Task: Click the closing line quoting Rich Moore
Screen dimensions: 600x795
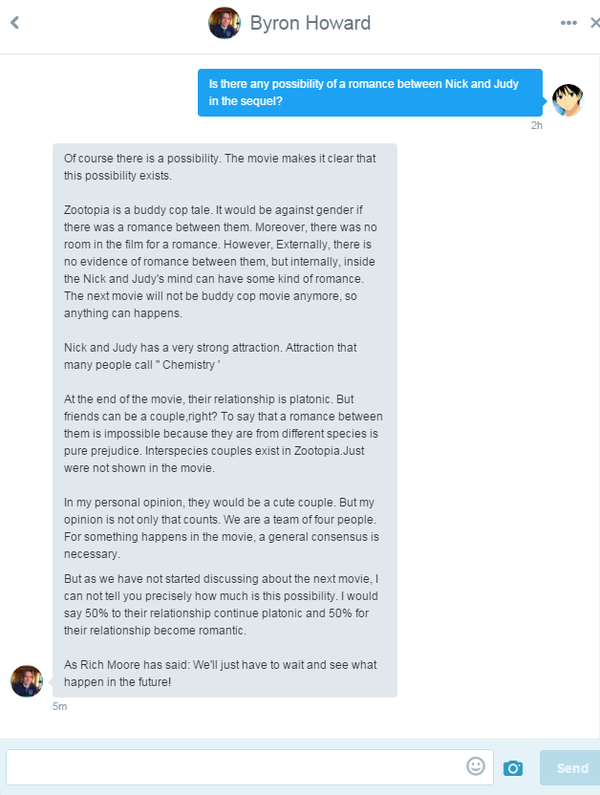Action: 222,673
